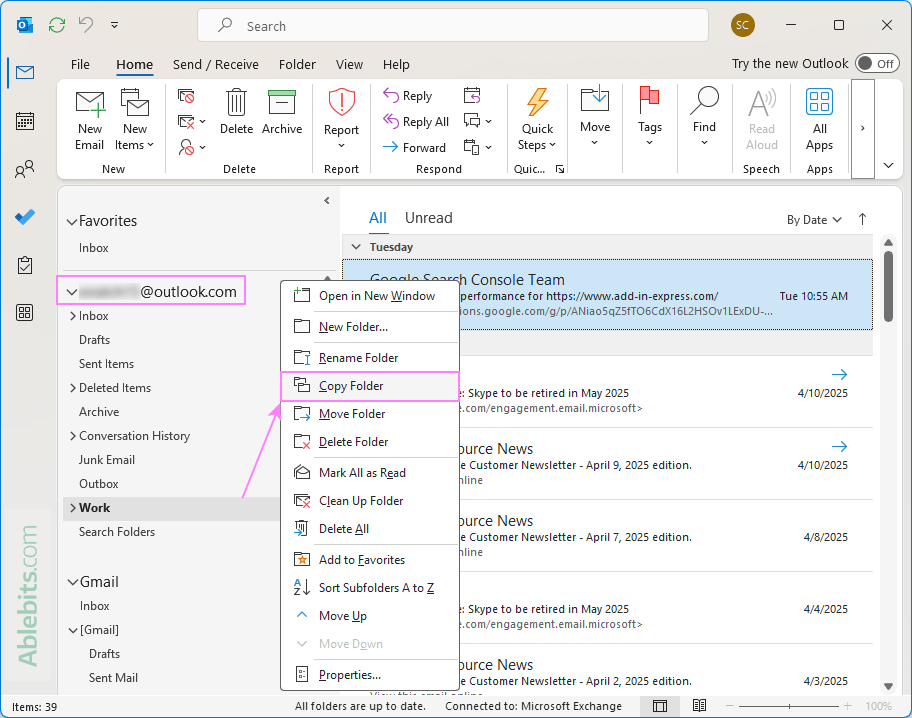Collapse the ribbon with chevron
The width and height of the screenshot is (912, 718).
(888, 165)
